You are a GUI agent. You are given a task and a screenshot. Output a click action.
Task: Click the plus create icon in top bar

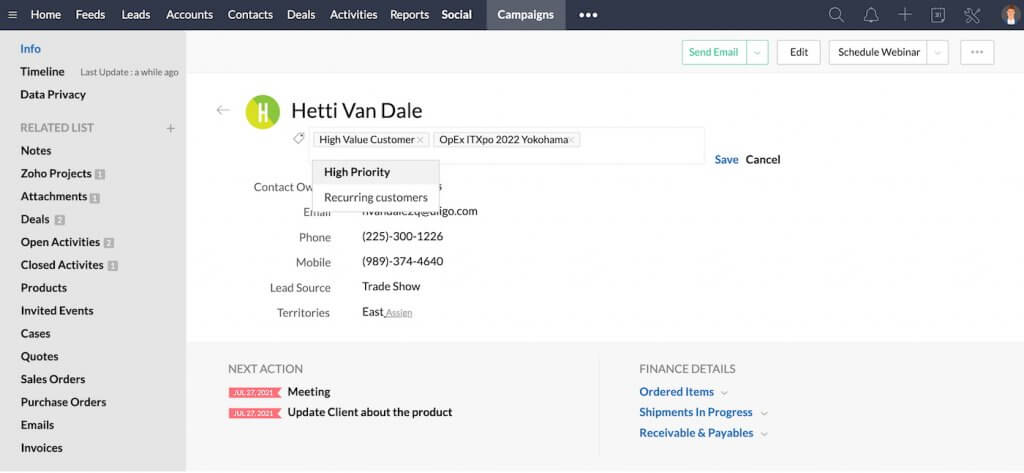(x=904, y=15)
